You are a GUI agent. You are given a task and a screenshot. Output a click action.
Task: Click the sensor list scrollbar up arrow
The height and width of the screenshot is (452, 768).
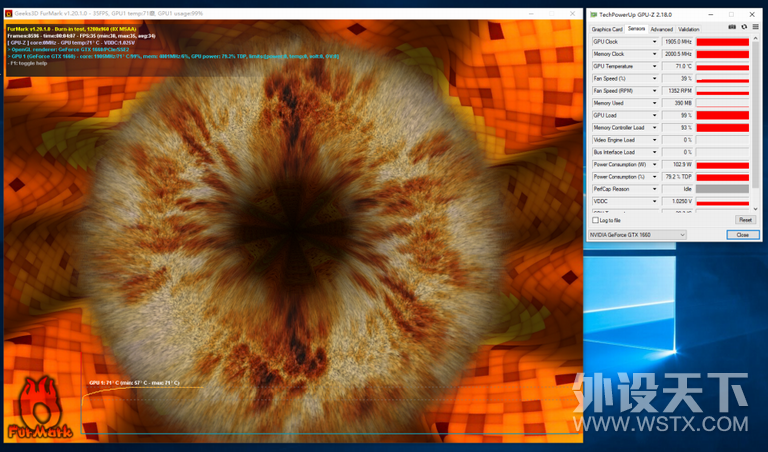[755, 39]
